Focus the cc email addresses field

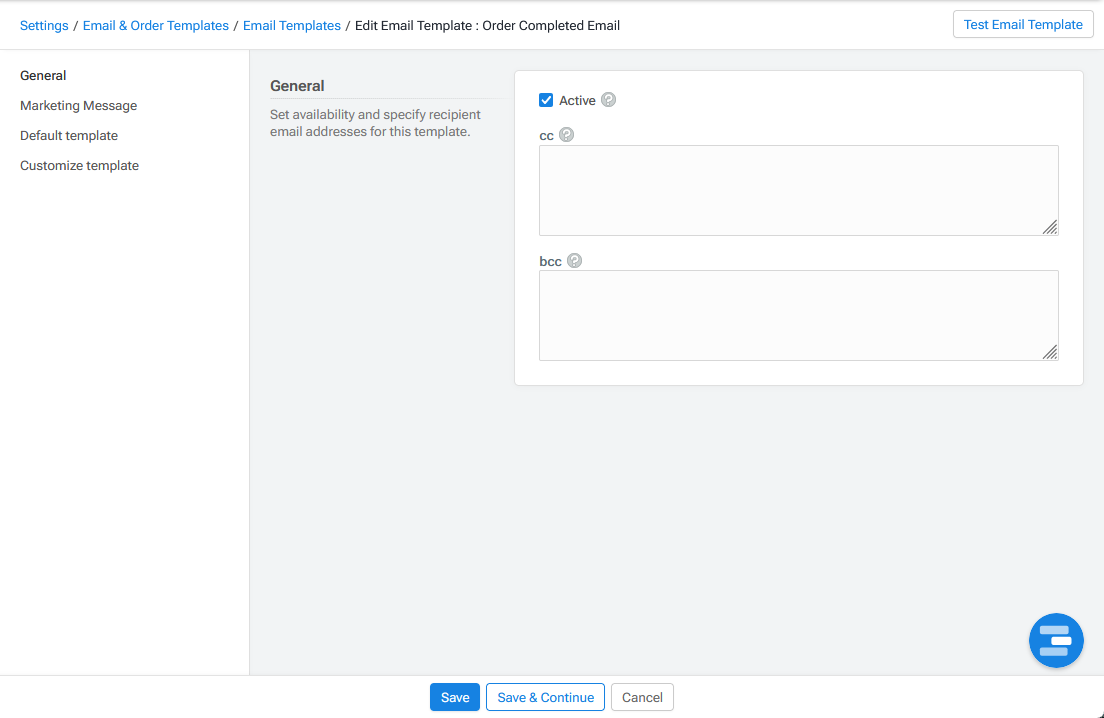coord(798,191)
